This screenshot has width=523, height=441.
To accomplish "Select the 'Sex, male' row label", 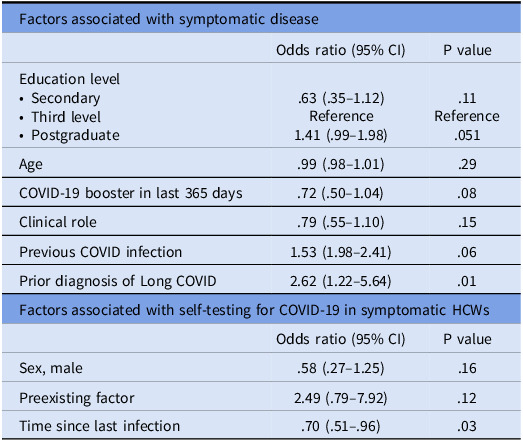I will click(x=51, y=368).
